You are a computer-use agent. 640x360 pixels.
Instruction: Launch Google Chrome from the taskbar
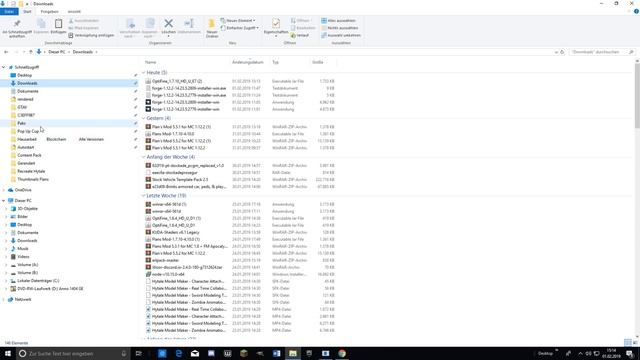(x=342, y=353)
